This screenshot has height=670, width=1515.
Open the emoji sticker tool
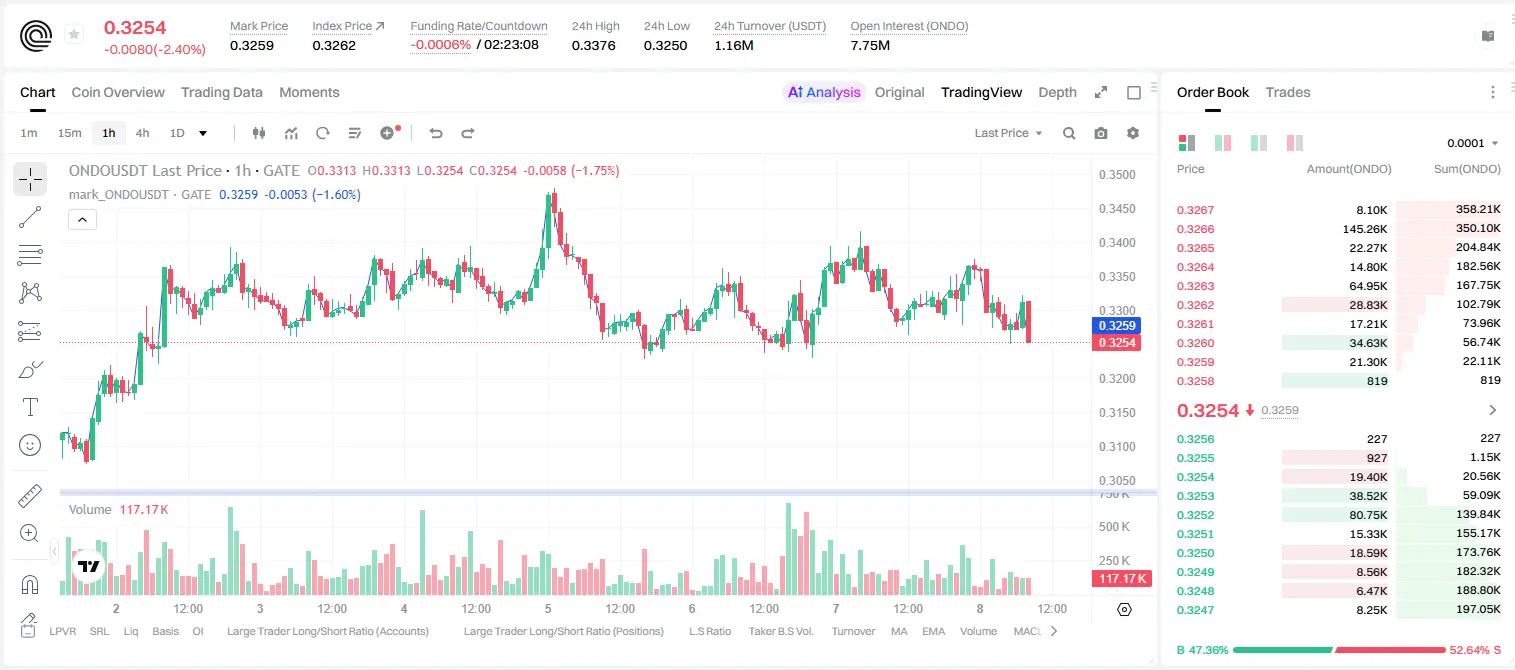point(30,445)
